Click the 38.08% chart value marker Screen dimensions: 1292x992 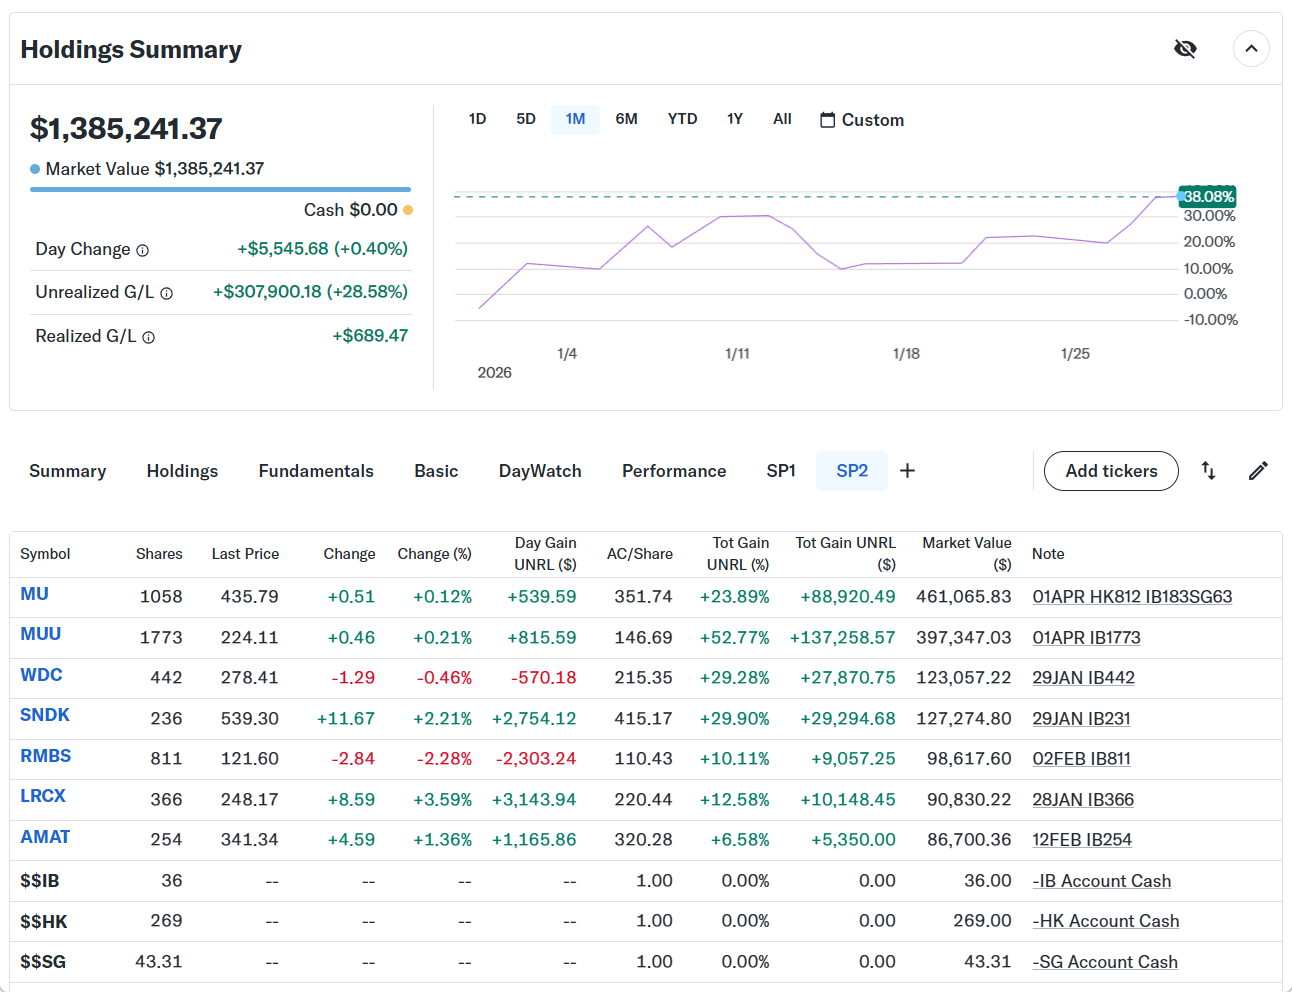coord(1208,197)
